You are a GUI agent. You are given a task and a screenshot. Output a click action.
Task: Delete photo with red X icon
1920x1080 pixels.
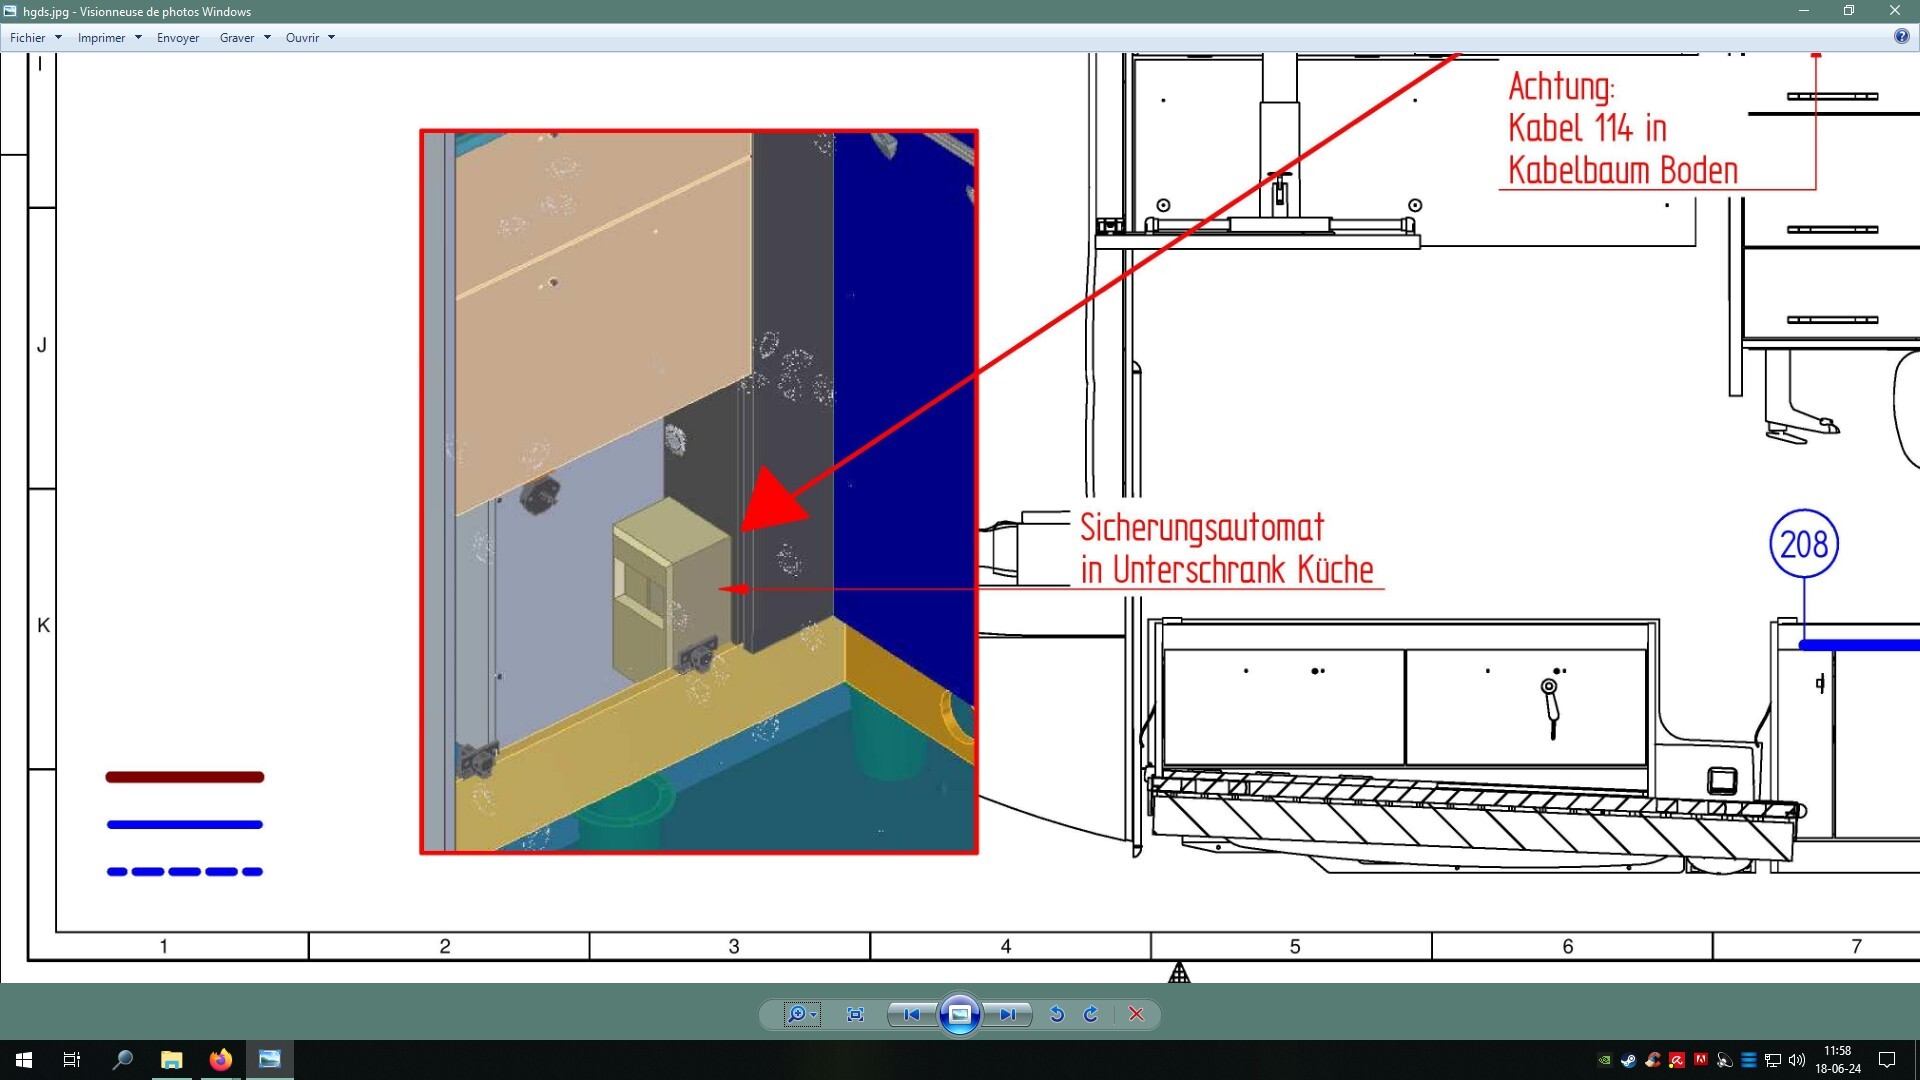click(x=1136, y=1014)
